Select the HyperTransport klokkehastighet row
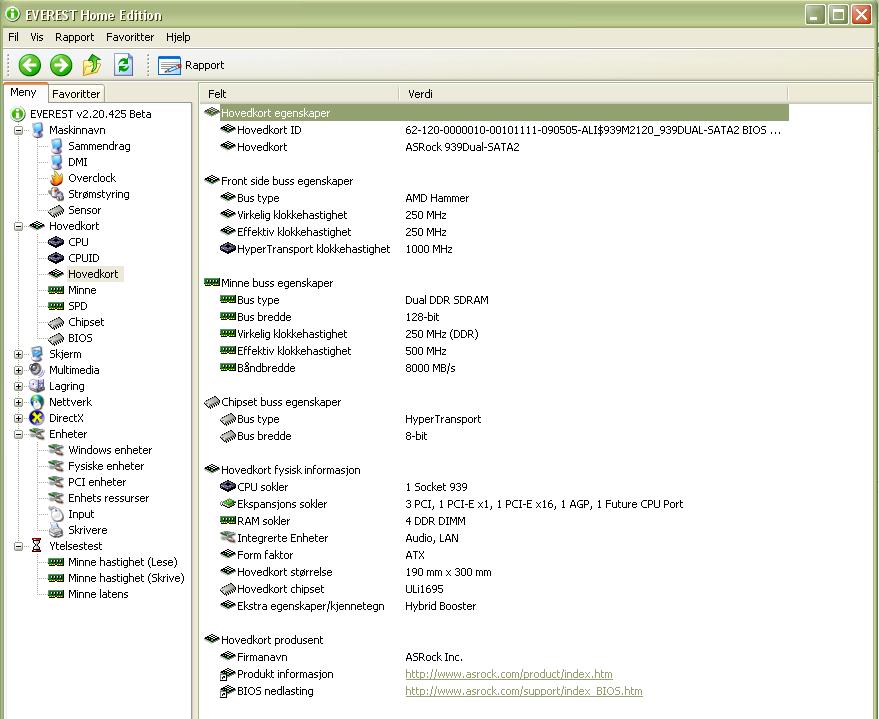 495,249
